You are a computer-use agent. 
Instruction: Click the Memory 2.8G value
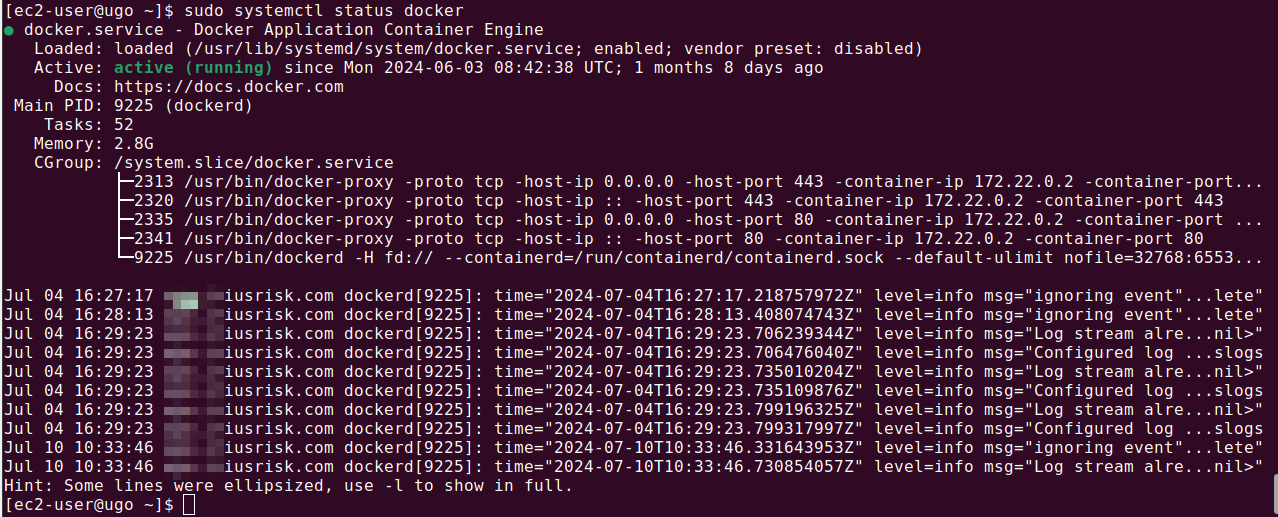134,144
